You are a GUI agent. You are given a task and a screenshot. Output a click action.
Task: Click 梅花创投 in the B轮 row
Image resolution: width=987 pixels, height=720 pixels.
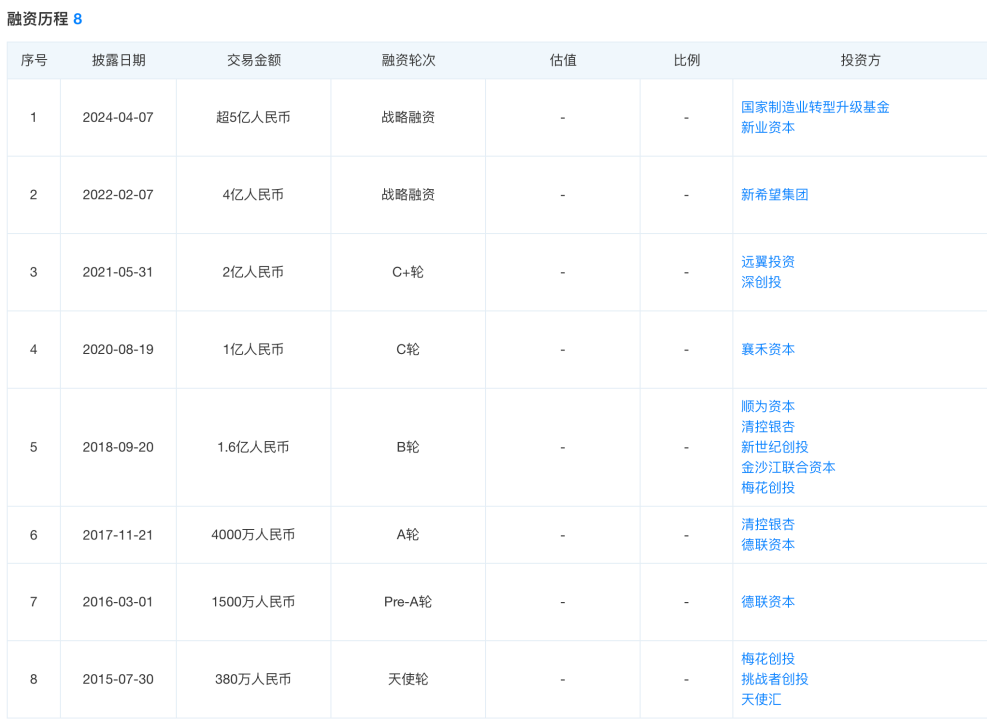pos(768,488)
